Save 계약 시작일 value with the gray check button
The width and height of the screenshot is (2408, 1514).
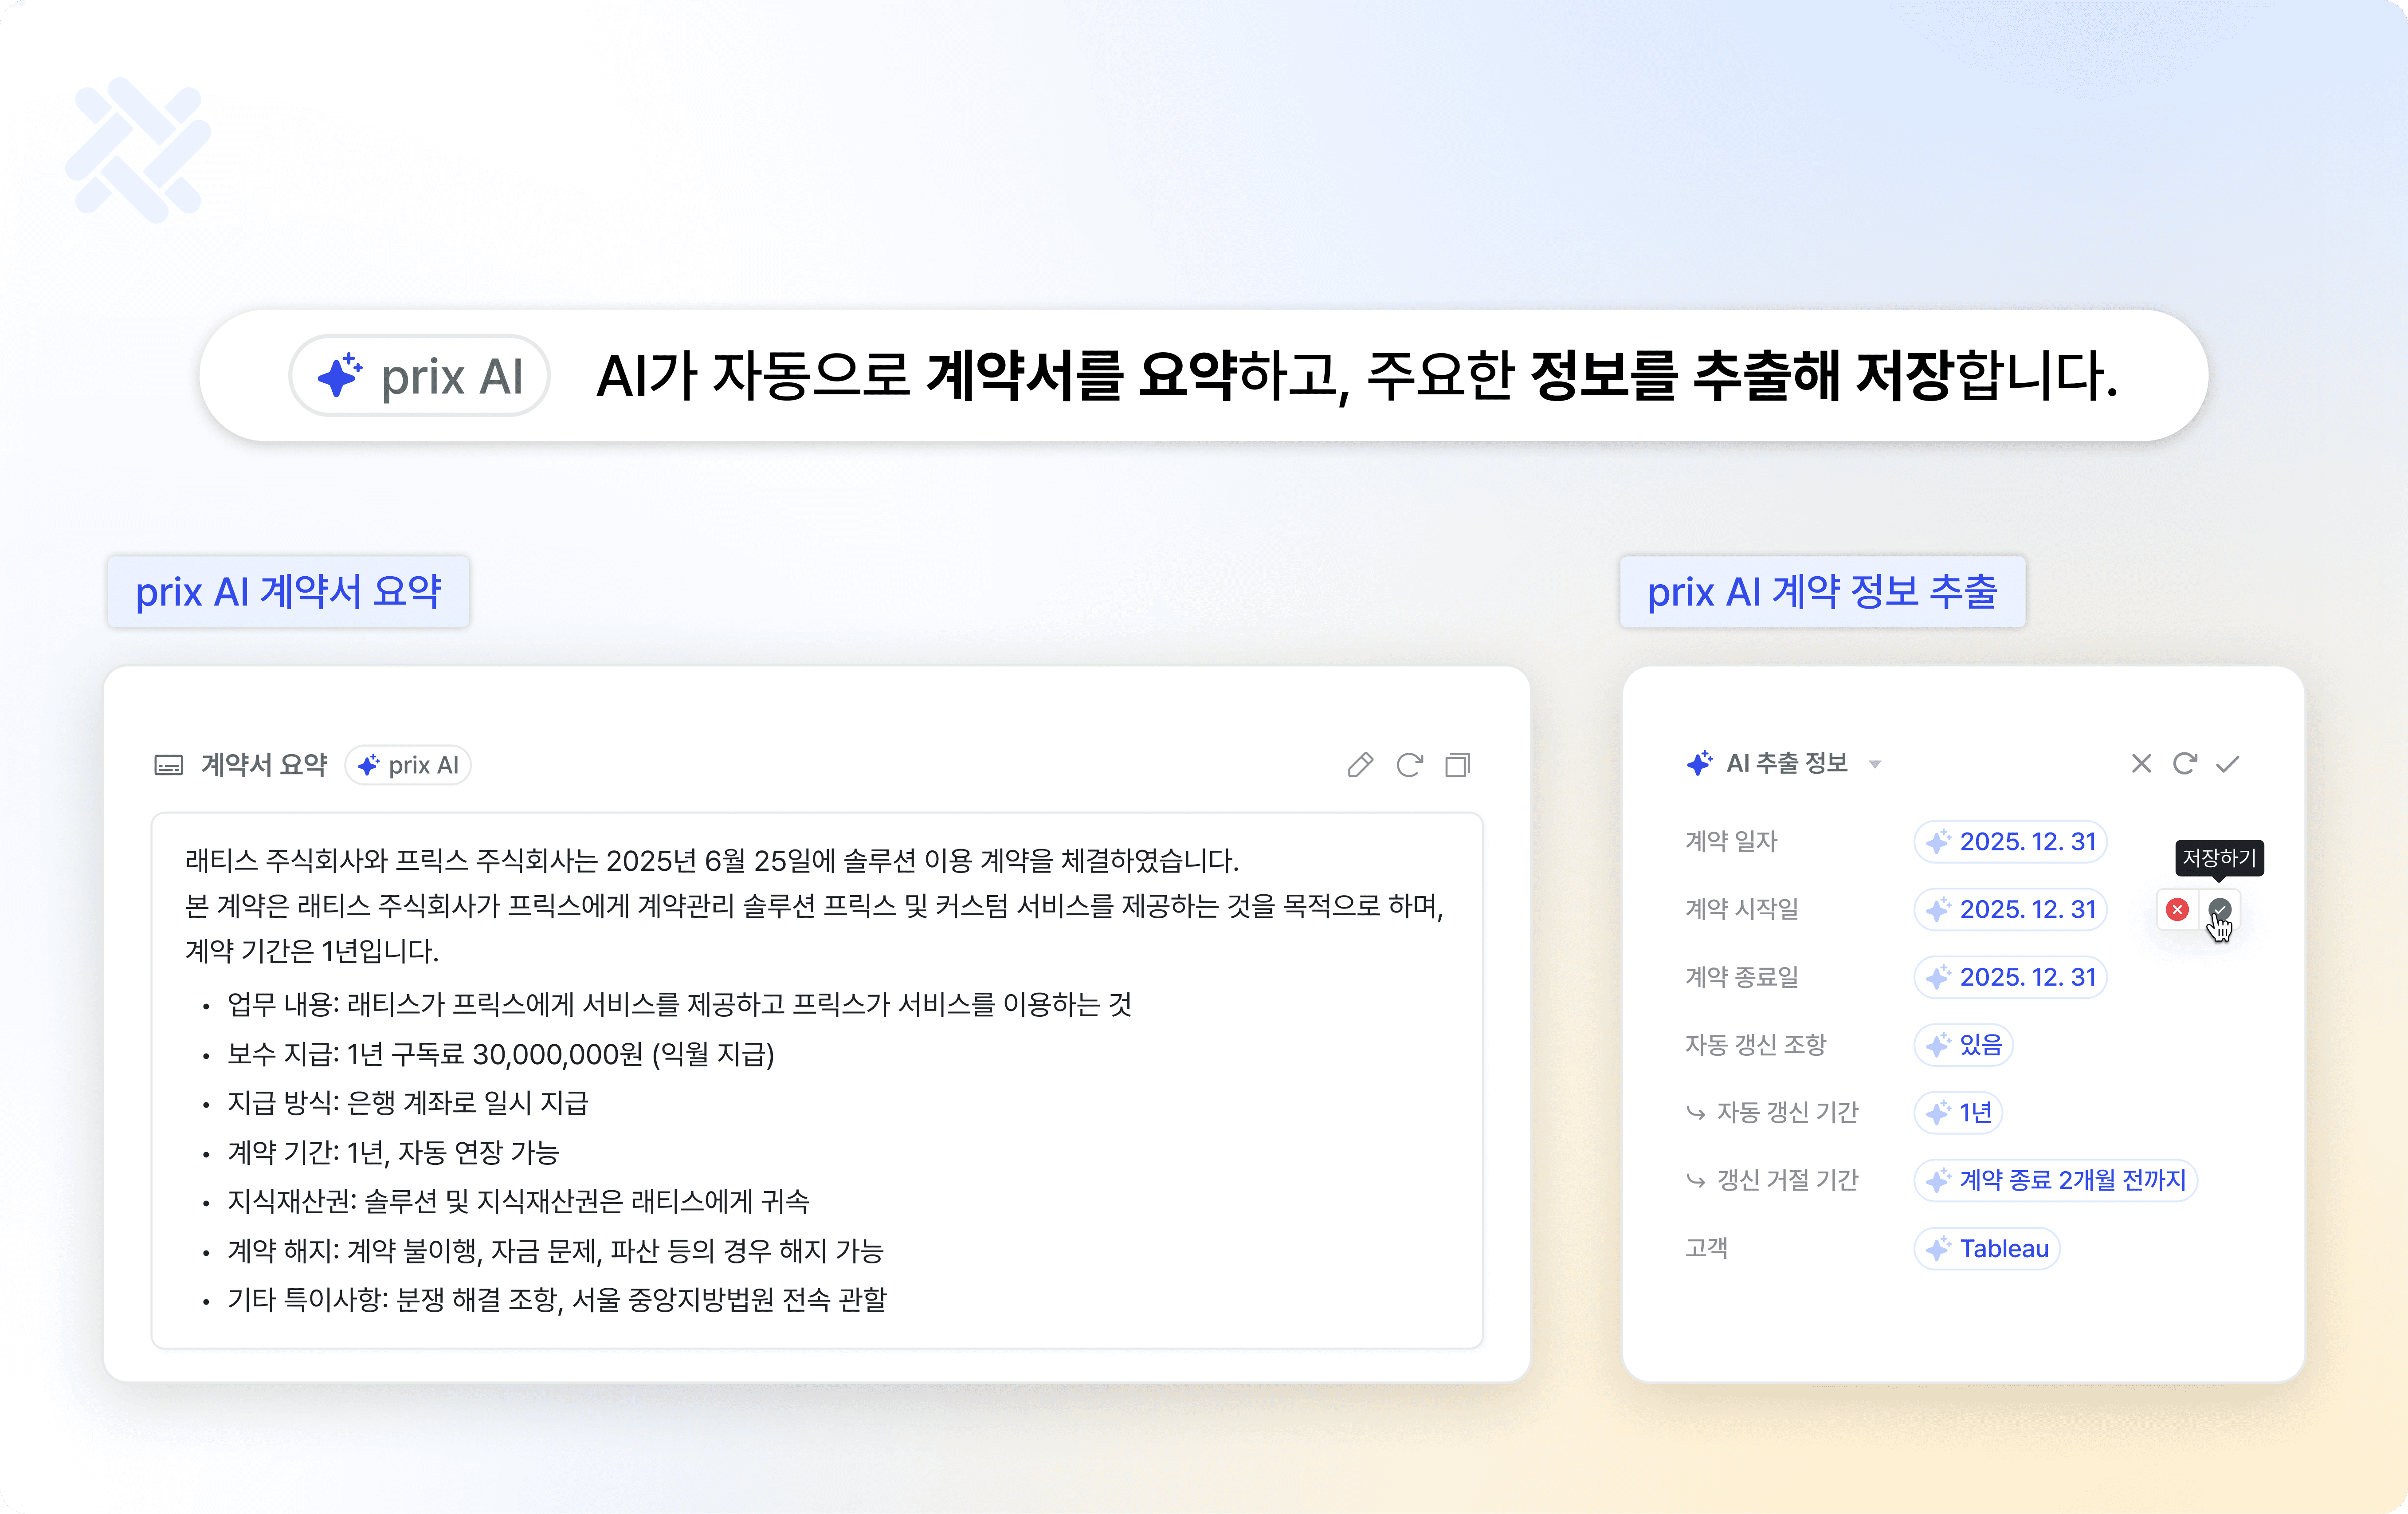coord(2219,909)
